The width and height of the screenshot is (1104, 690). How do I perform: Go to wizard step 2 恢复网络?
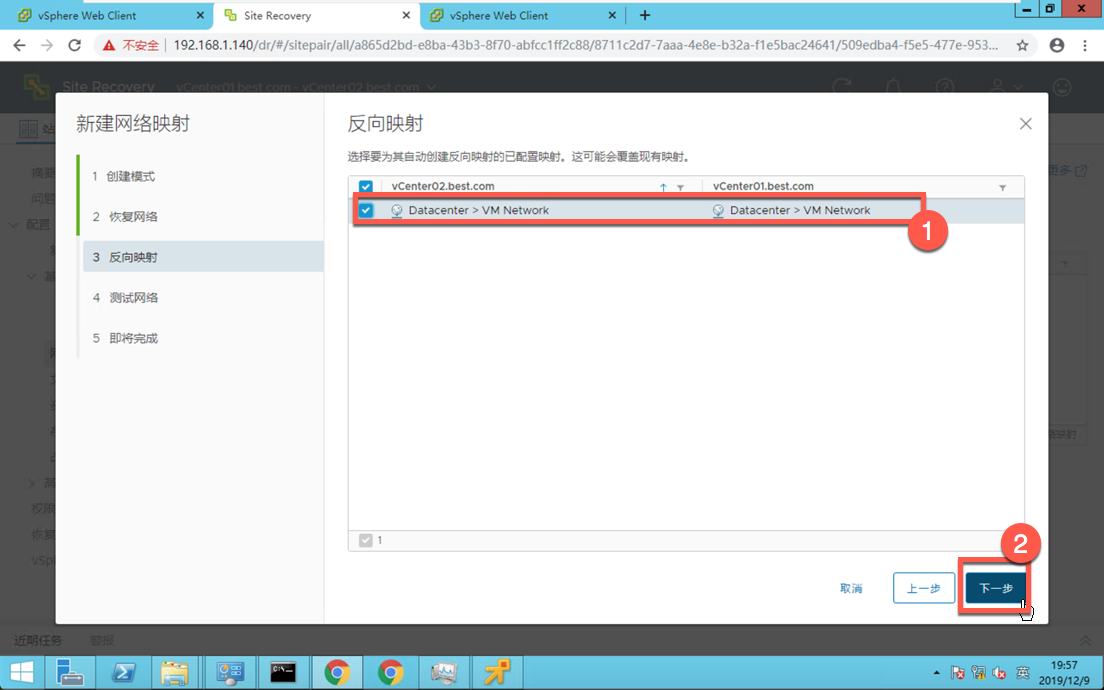pyautogui.click(x=125, y=216)
